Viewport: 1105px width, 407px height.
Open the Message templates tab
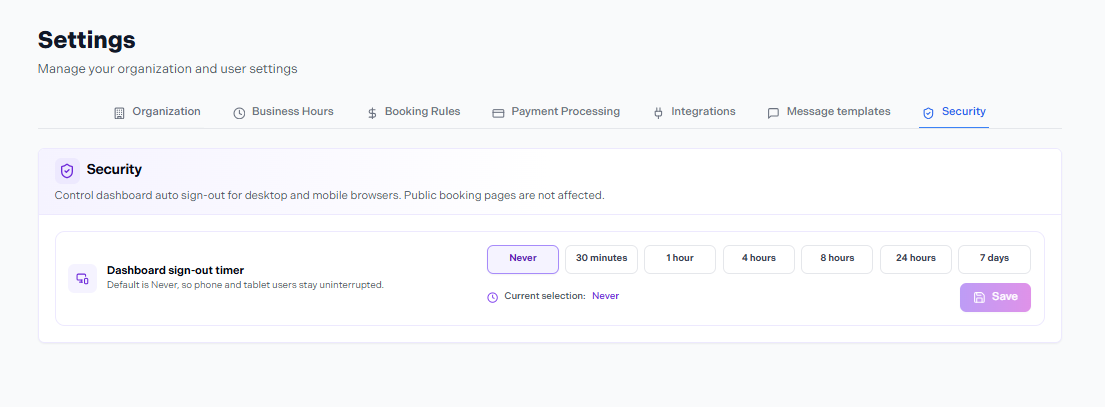[x=829, y=112]
